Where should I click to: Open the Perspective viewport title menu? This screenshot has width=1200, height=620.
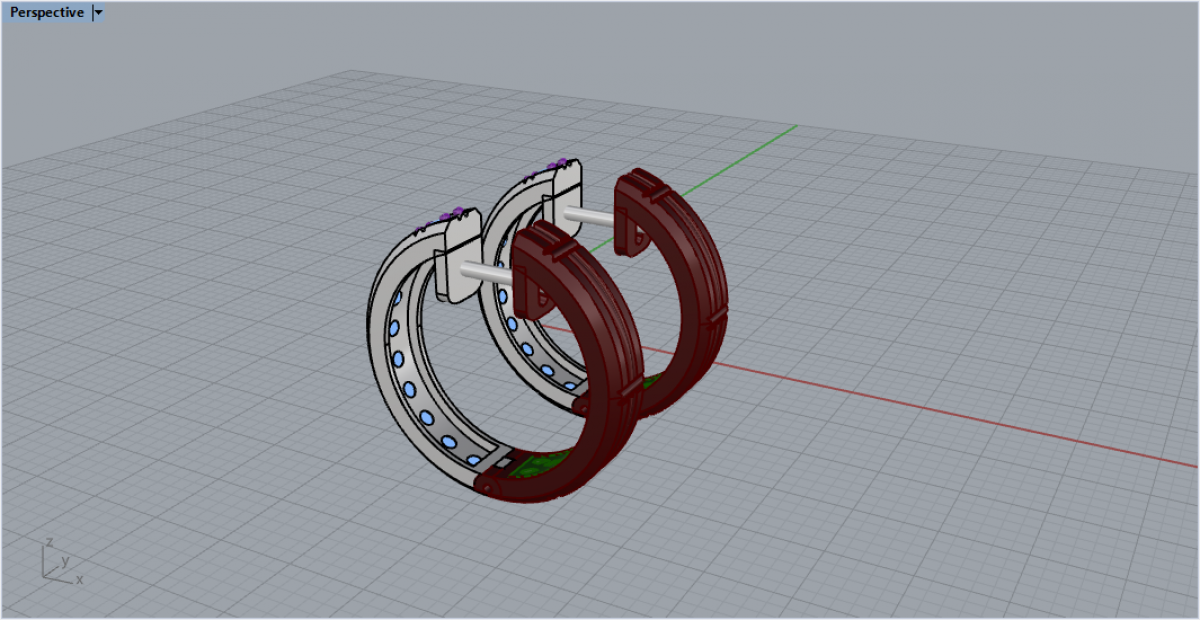pyautogui.click(x=47, y=13)
